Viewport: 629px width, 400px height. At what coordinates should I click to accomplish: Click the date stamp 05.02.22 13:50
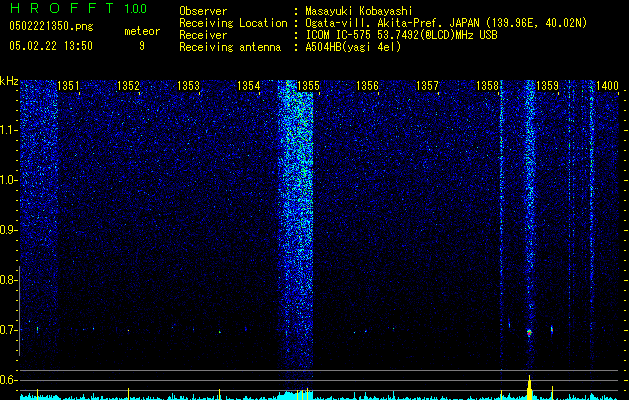(x=51, y=46)
